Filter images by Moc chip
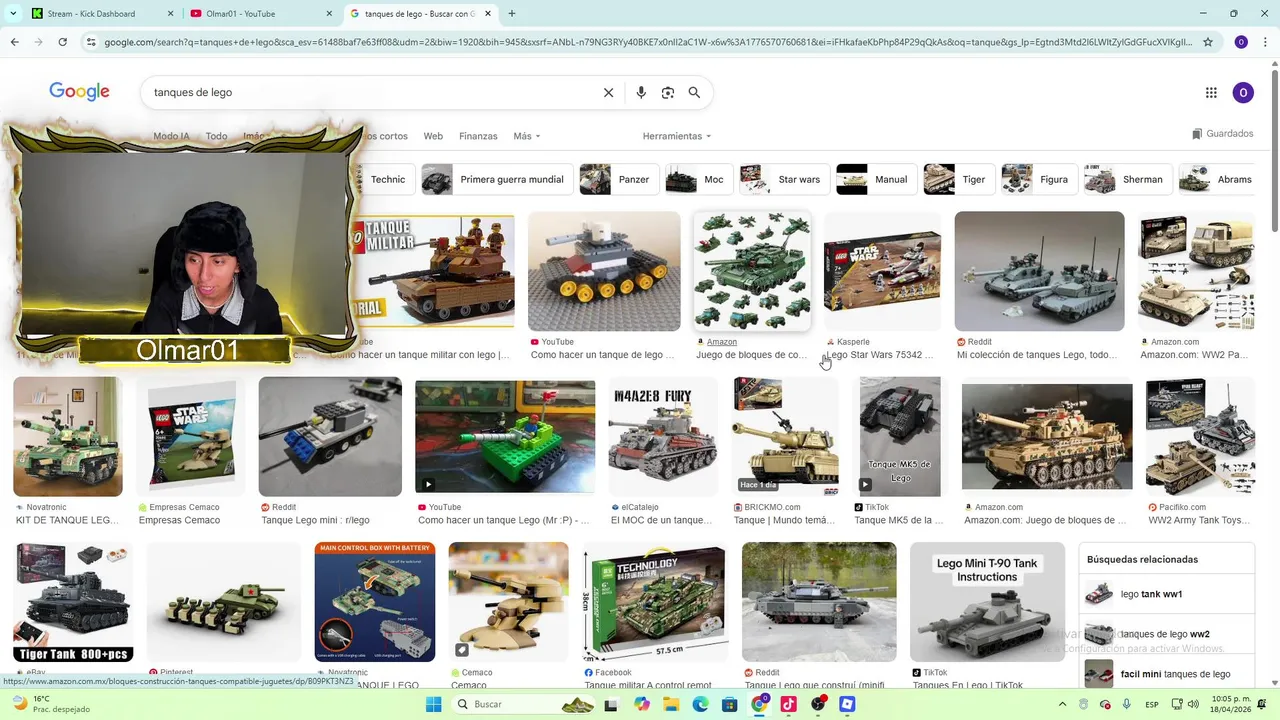The width and height of the screenshot is (1280, 720). click(x=699, y=179)
